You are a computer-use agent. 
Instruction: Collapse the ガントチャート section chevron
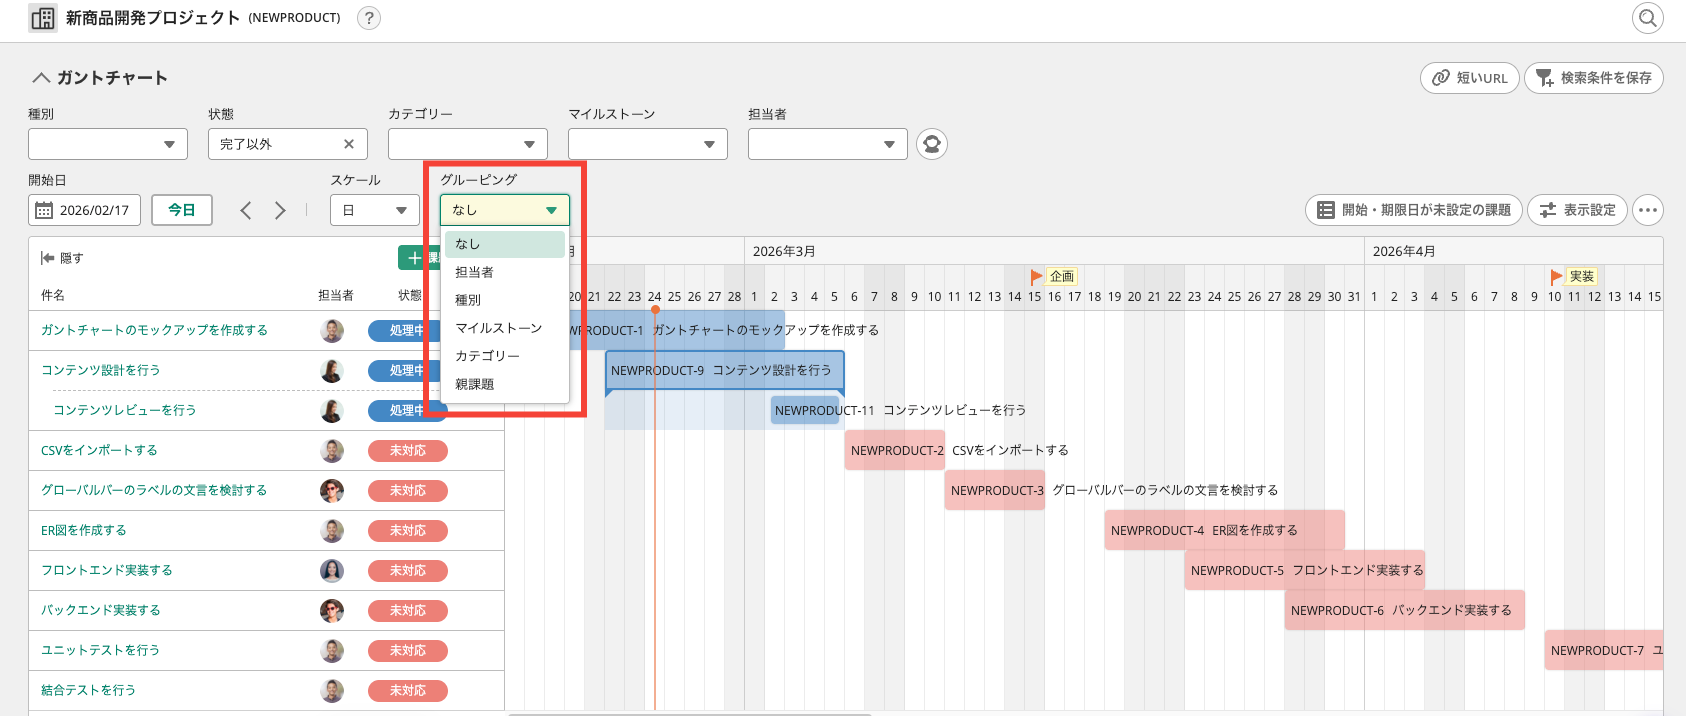[41, 78]
